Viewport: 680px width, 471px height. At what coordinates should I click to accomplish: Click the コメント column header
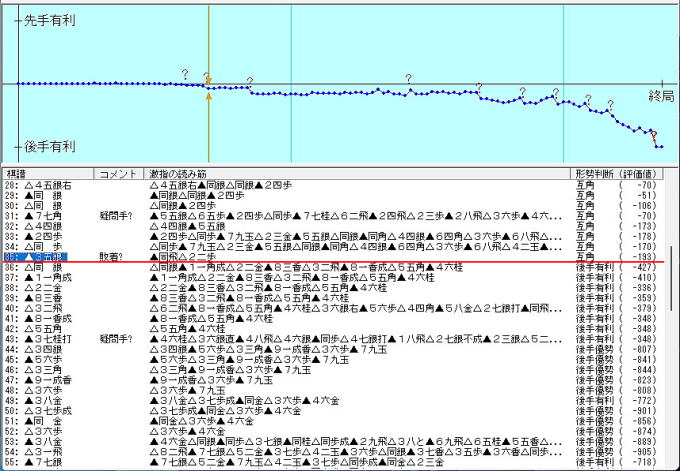point(118,174)
